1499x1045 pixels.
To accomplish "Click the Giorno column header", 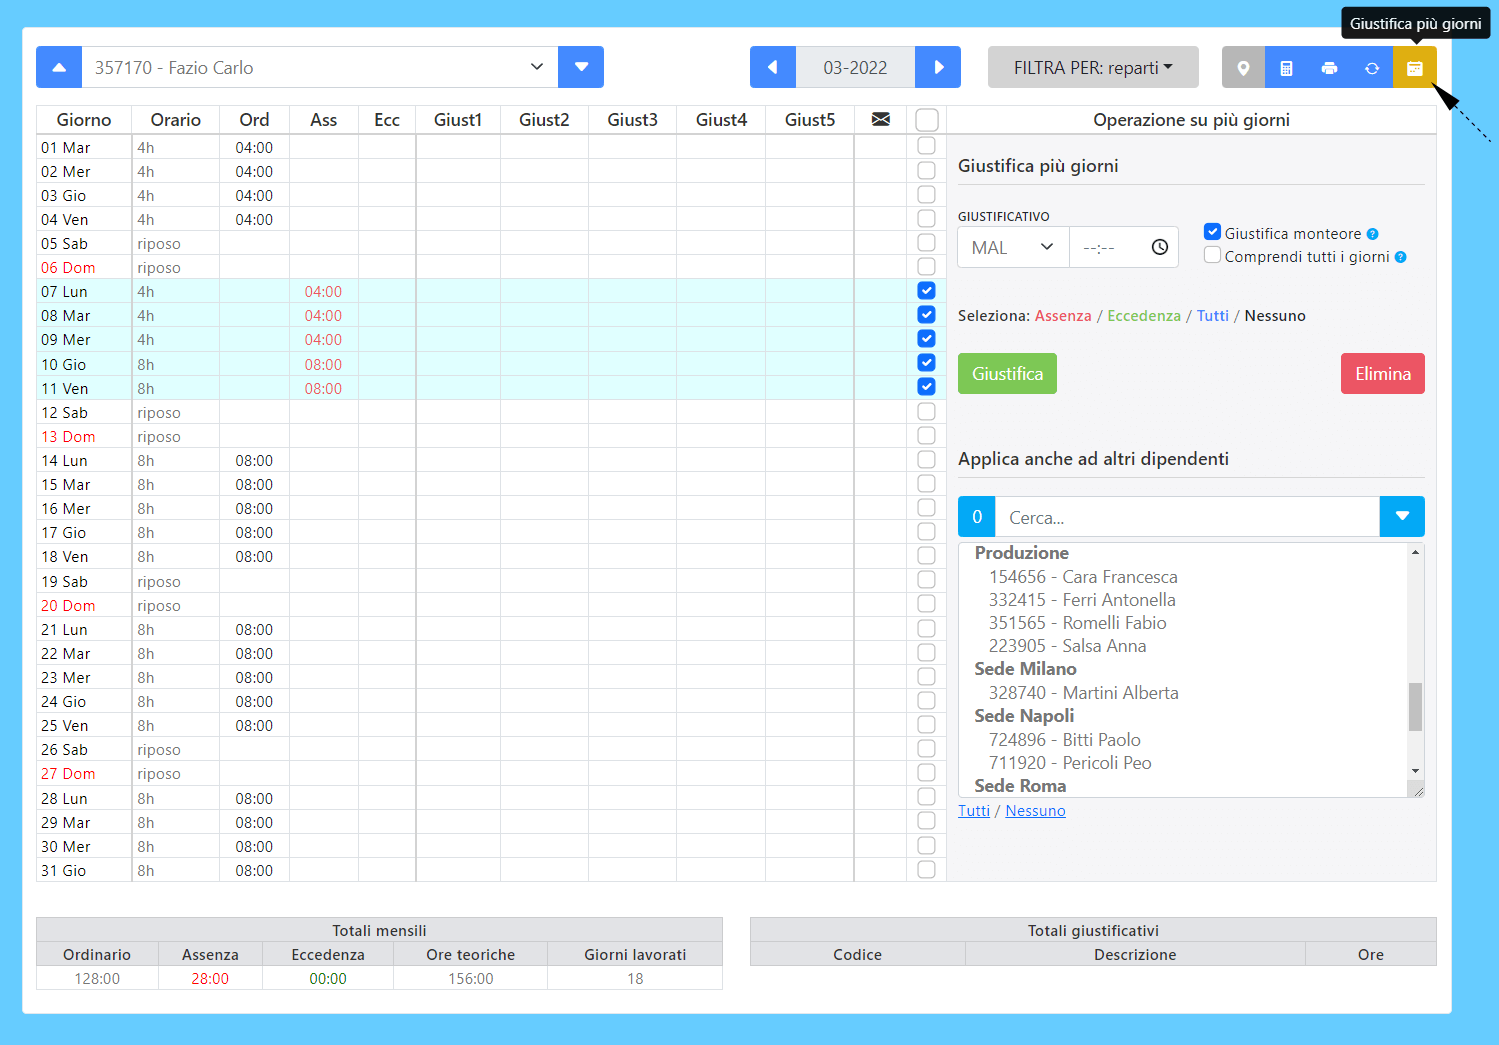I will tap(84, 120).
